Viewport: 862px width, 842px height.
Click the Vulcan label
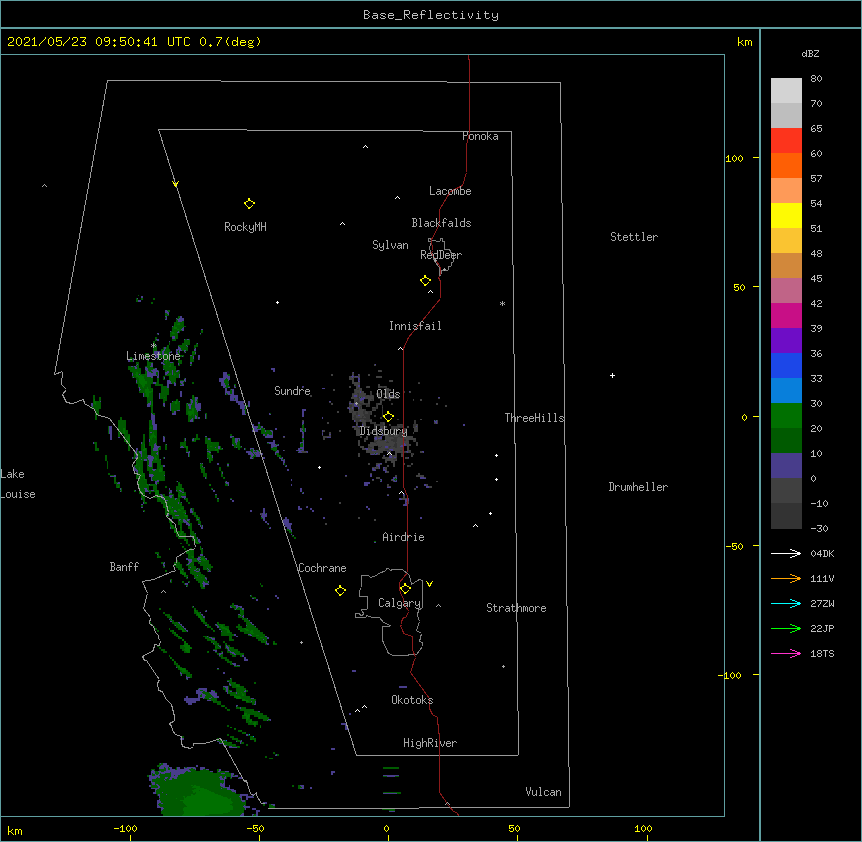click(543, 792)
